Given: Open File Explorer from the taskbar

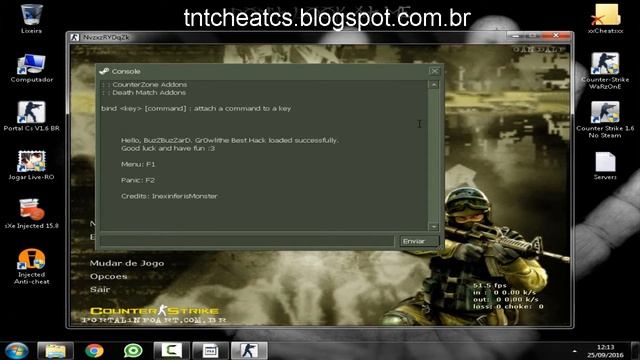Looking at the screenshot, I should [56, 351].
